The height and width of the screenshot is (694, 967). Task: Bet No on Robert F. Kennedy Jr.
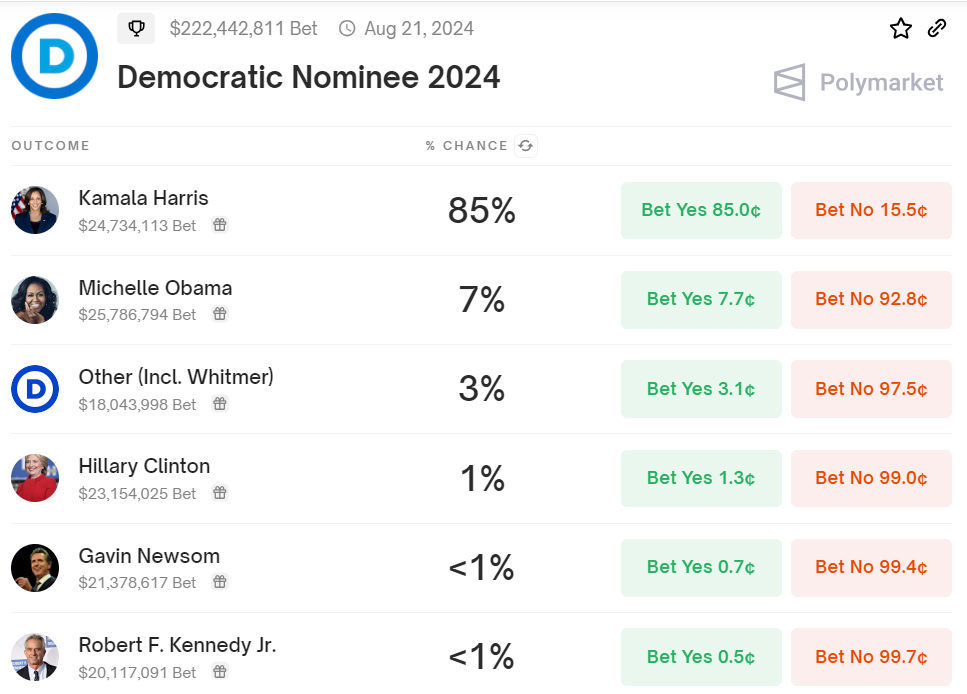(871, 657)
